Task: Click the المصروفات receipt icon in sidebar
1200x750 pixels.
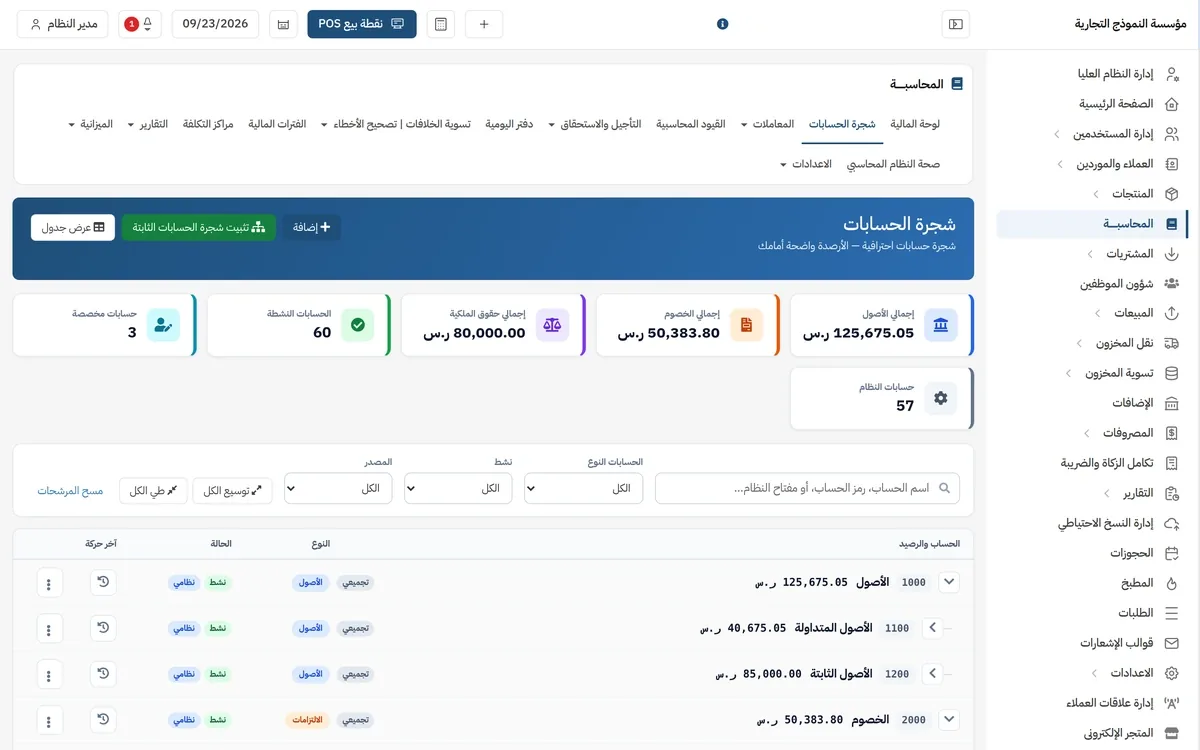Action: point(1172,433)
